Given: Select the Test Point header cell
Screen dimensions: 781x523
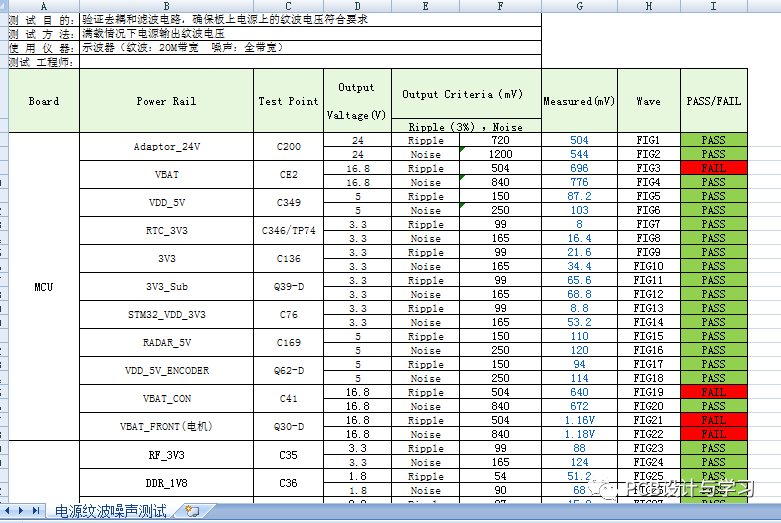Looking at the screenshot, I should click(288, 101).
